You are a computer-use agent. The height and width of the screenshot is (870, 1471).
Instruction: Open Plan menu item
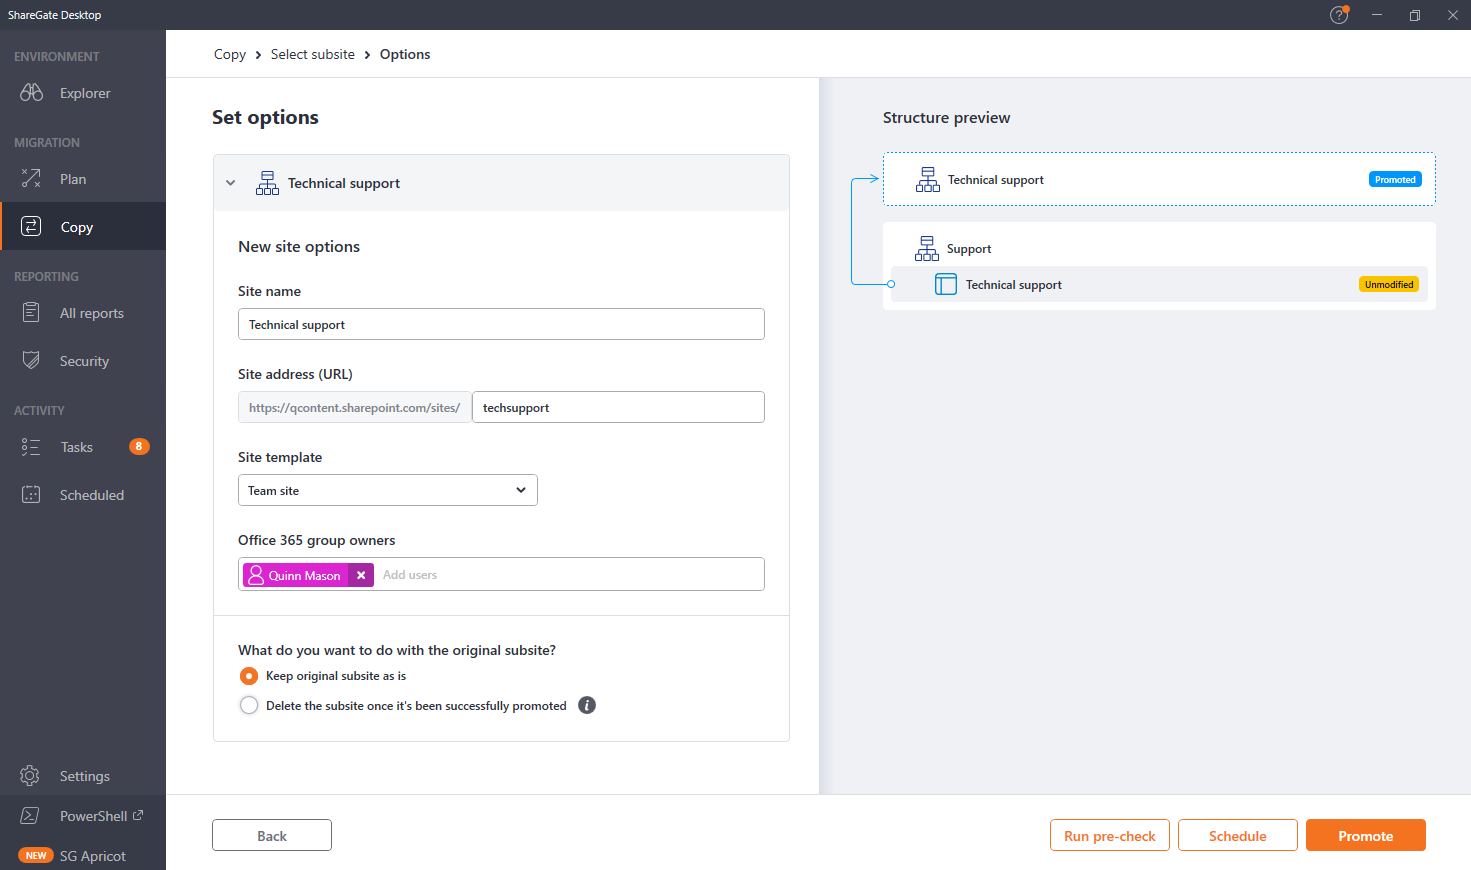point(83,179)
